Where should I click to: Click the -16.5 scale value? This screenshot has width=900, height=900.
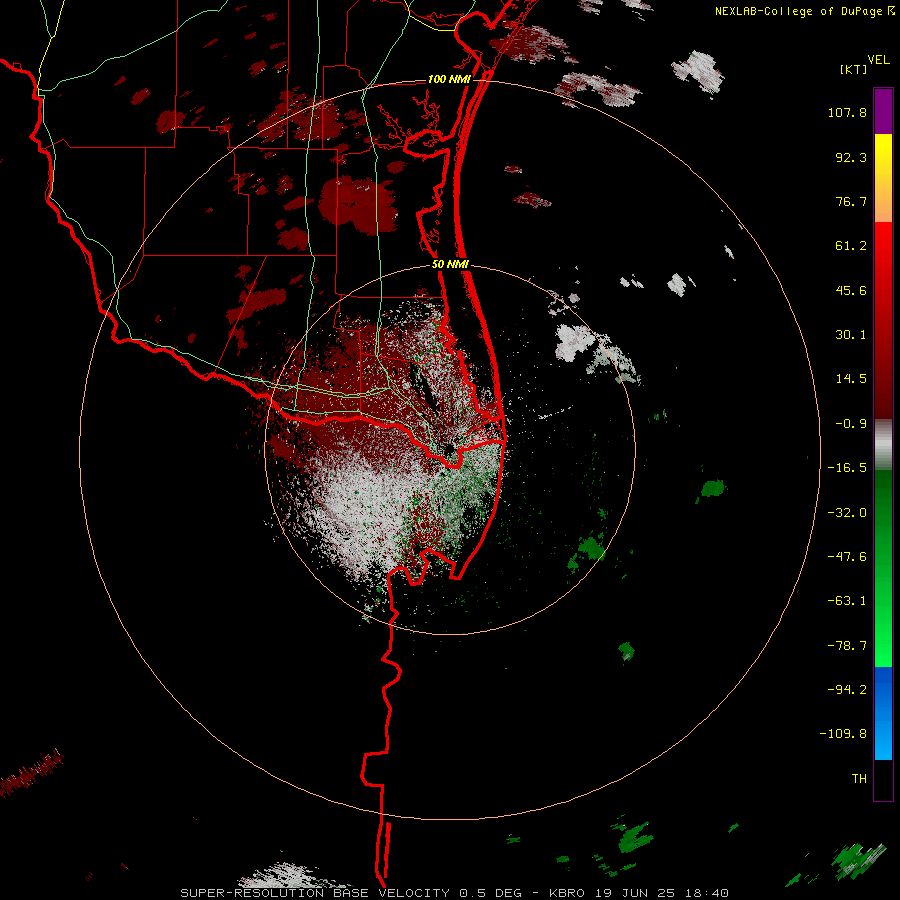tap(847, 468)
